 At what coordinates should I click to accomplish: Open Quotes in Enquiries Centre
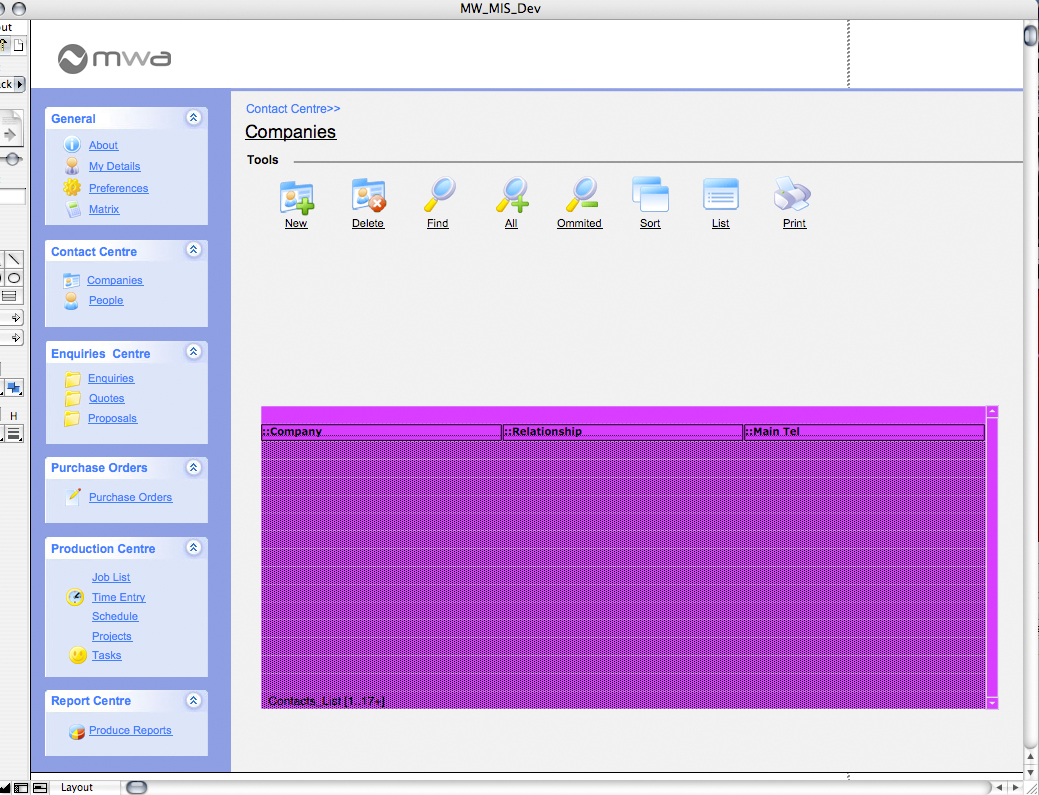click(106, 398)
